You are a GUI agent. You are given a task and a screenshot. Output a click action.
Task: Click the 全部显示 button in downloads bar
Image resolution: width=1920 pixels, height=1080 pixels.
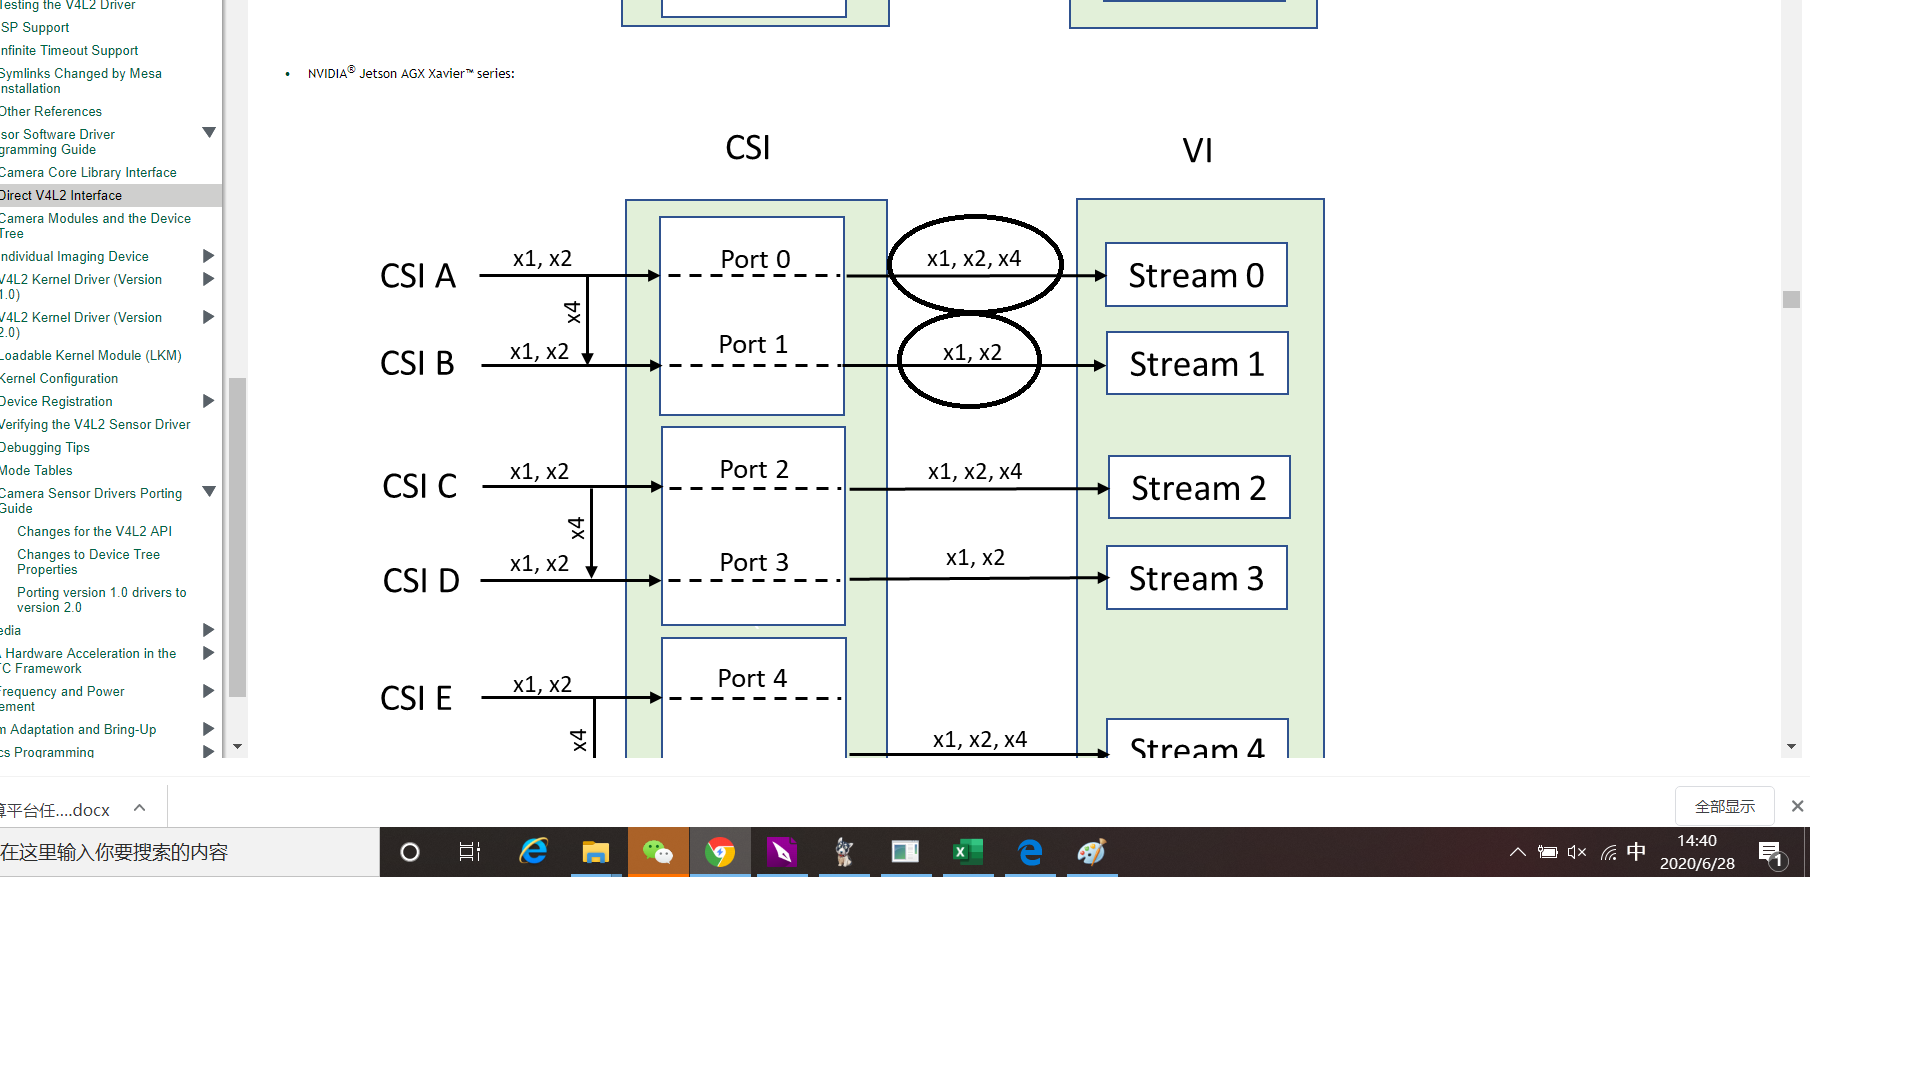click(1724, 805)
